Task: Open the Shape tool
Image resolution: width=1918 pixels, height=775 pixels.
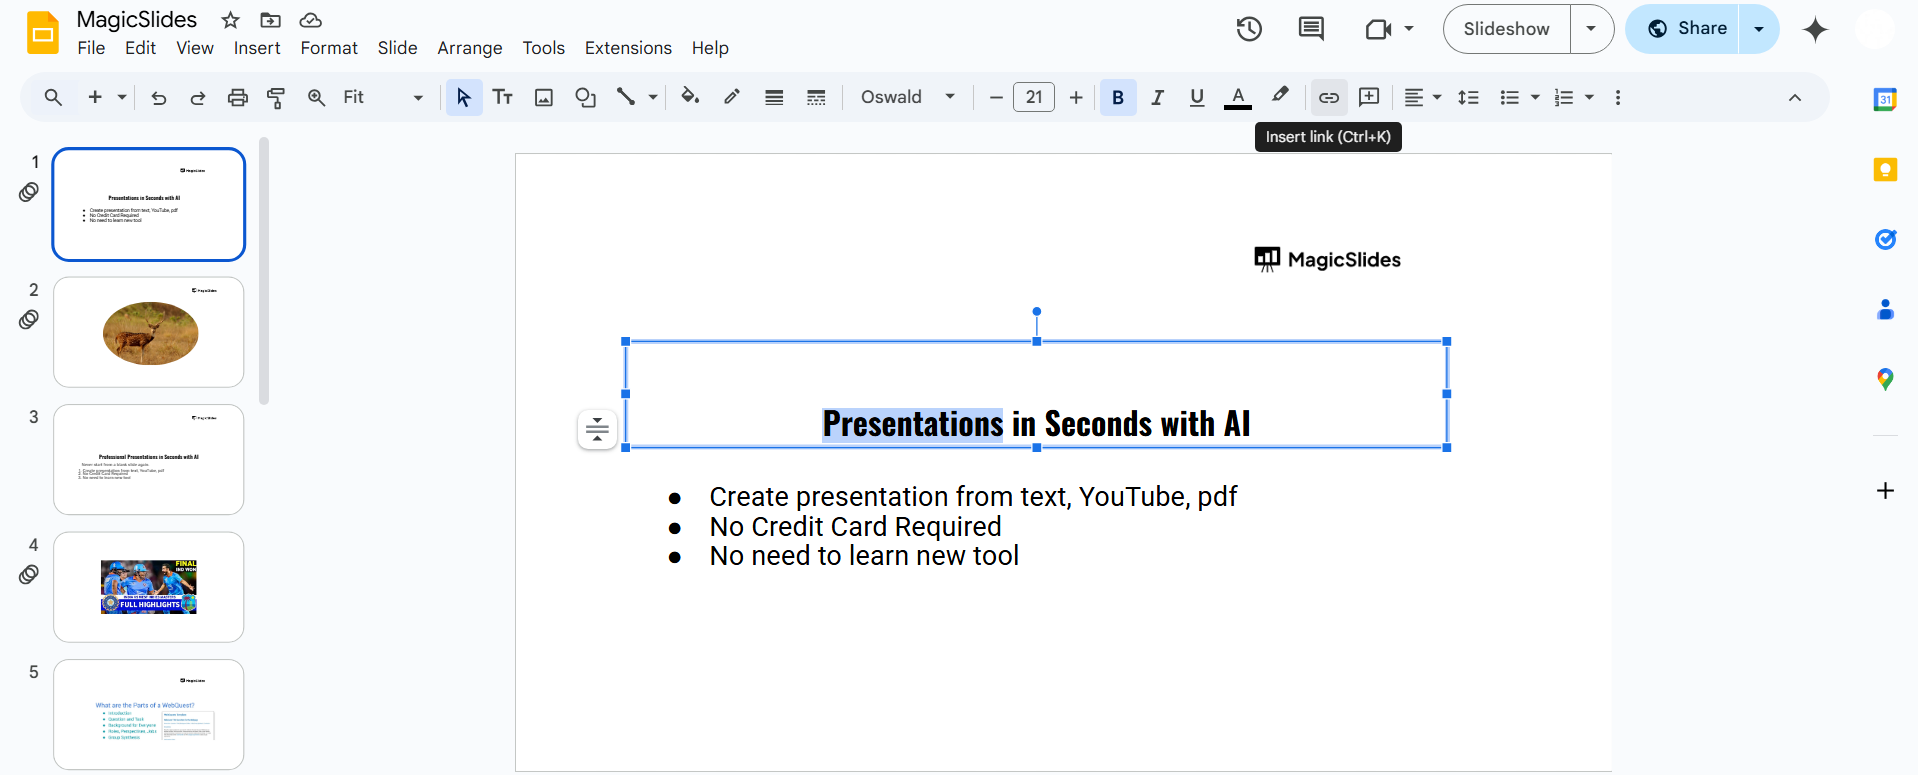Action: coord(585,97)
